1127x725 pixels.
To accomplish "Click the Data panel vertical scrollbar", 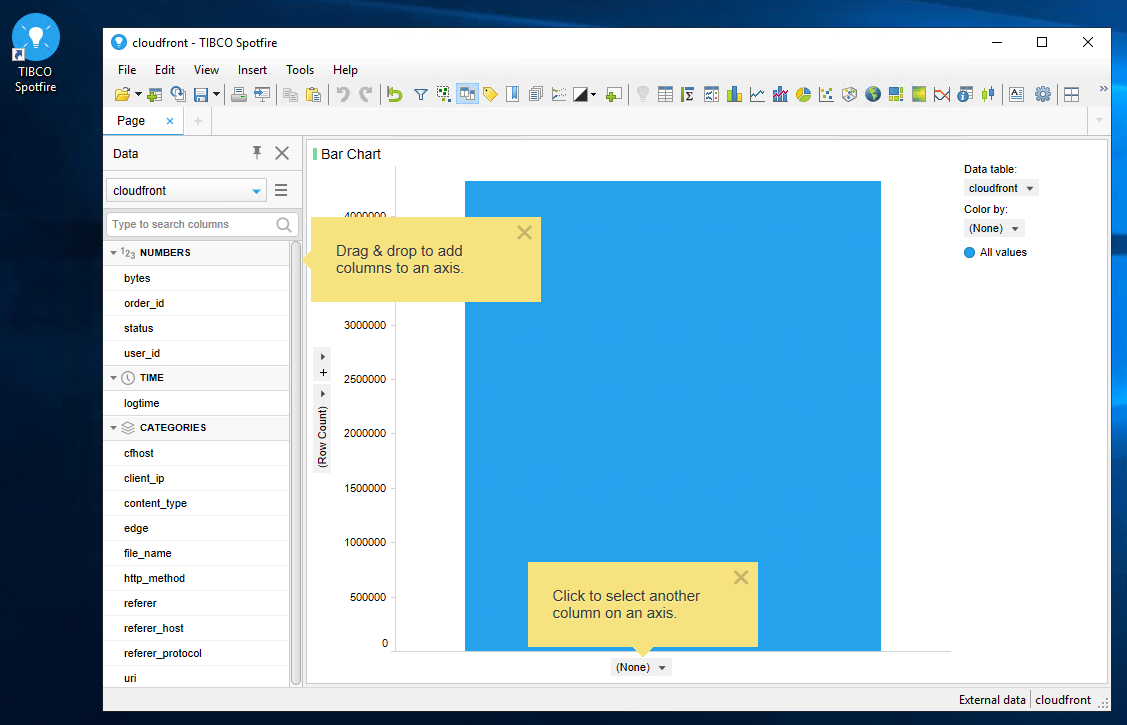I will point(295,463).
